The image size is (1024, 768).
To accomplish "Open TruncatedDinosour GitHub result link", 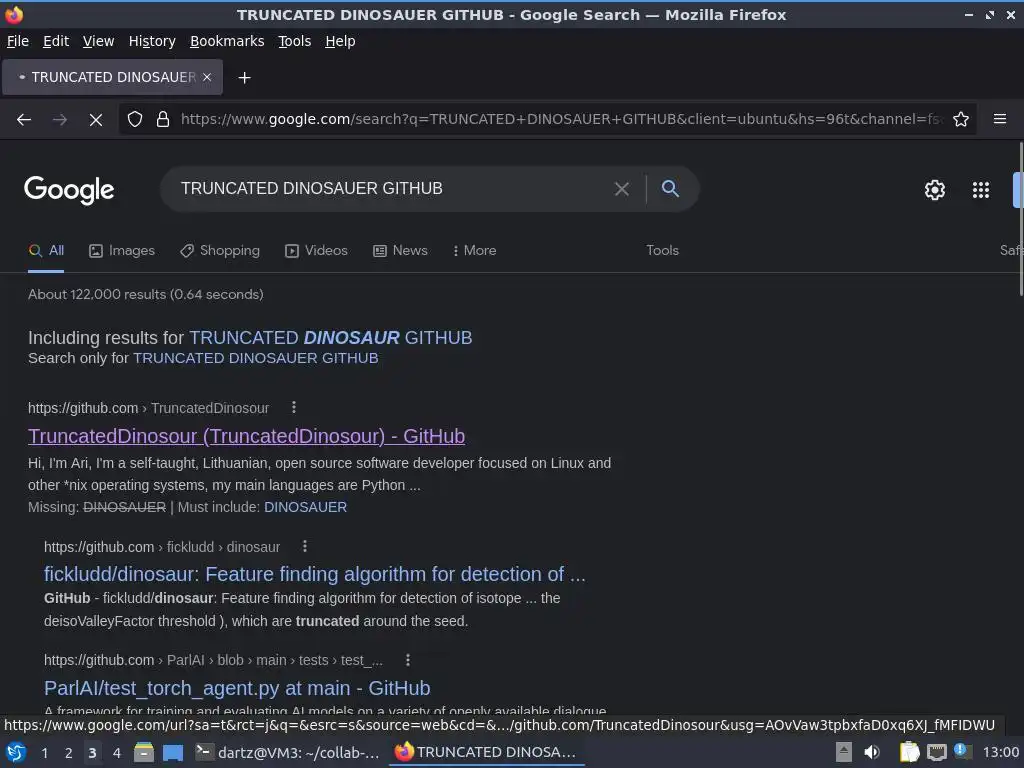I will pyautogui.click(x=246, y=436).
